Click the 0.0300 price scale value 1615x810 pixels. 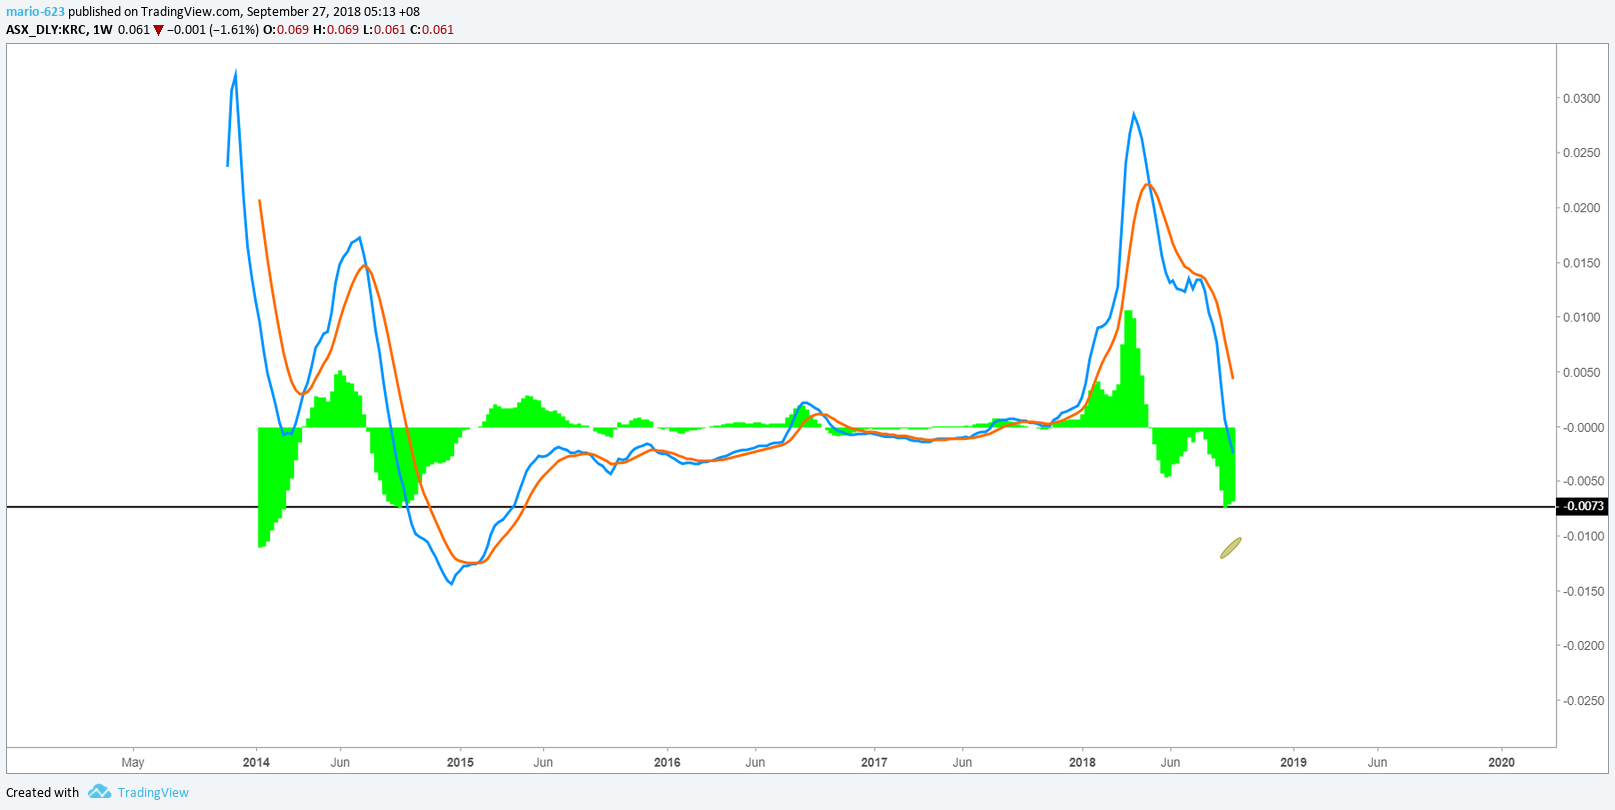click(x=1581, y=99)
